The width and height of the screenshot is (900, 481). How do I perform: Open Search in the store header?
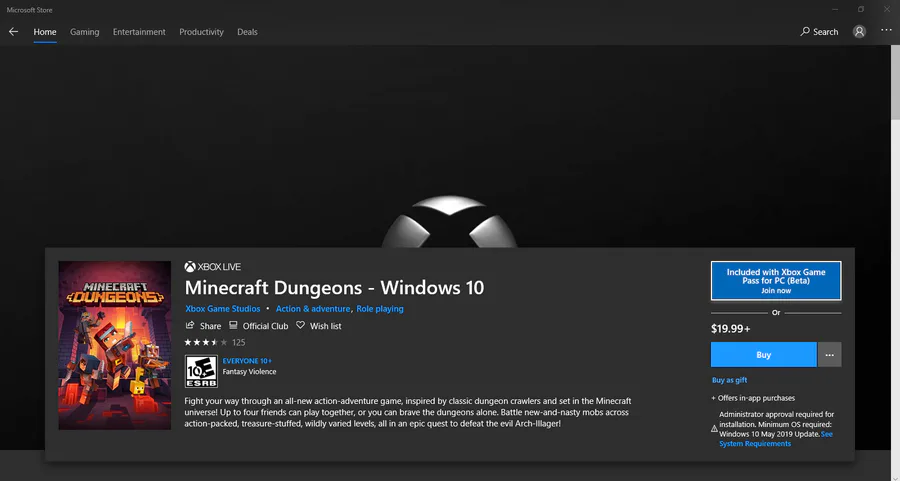click(819, 32)
